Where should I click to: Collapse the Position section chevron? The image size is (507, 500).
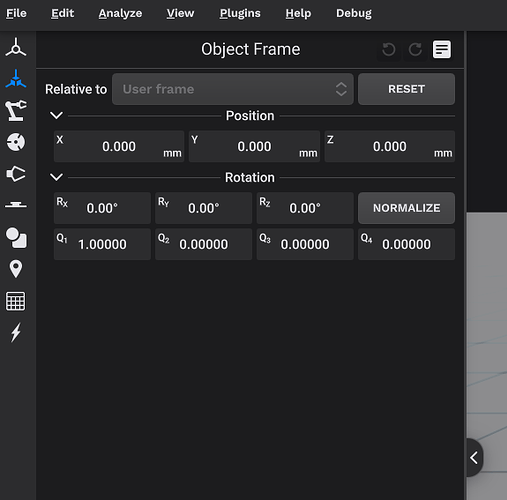tap(56, 115)
